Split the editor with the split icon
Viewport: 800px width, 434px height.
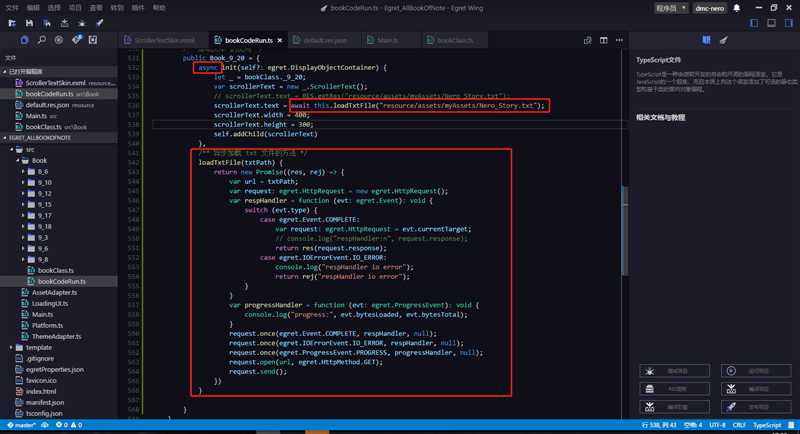point(604,40)
